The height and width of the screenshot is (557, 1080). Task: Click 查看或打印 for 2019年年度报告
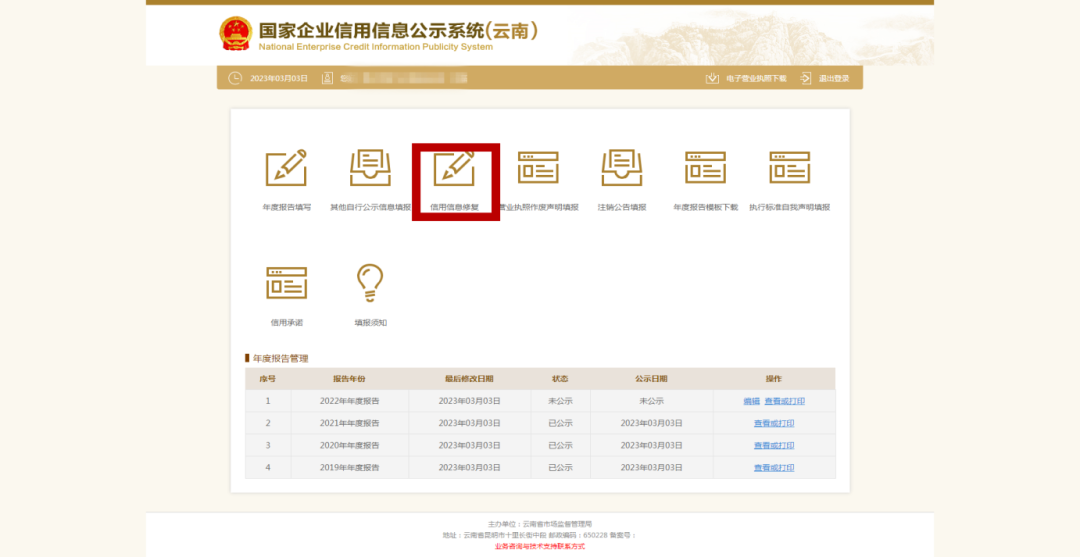774,467
